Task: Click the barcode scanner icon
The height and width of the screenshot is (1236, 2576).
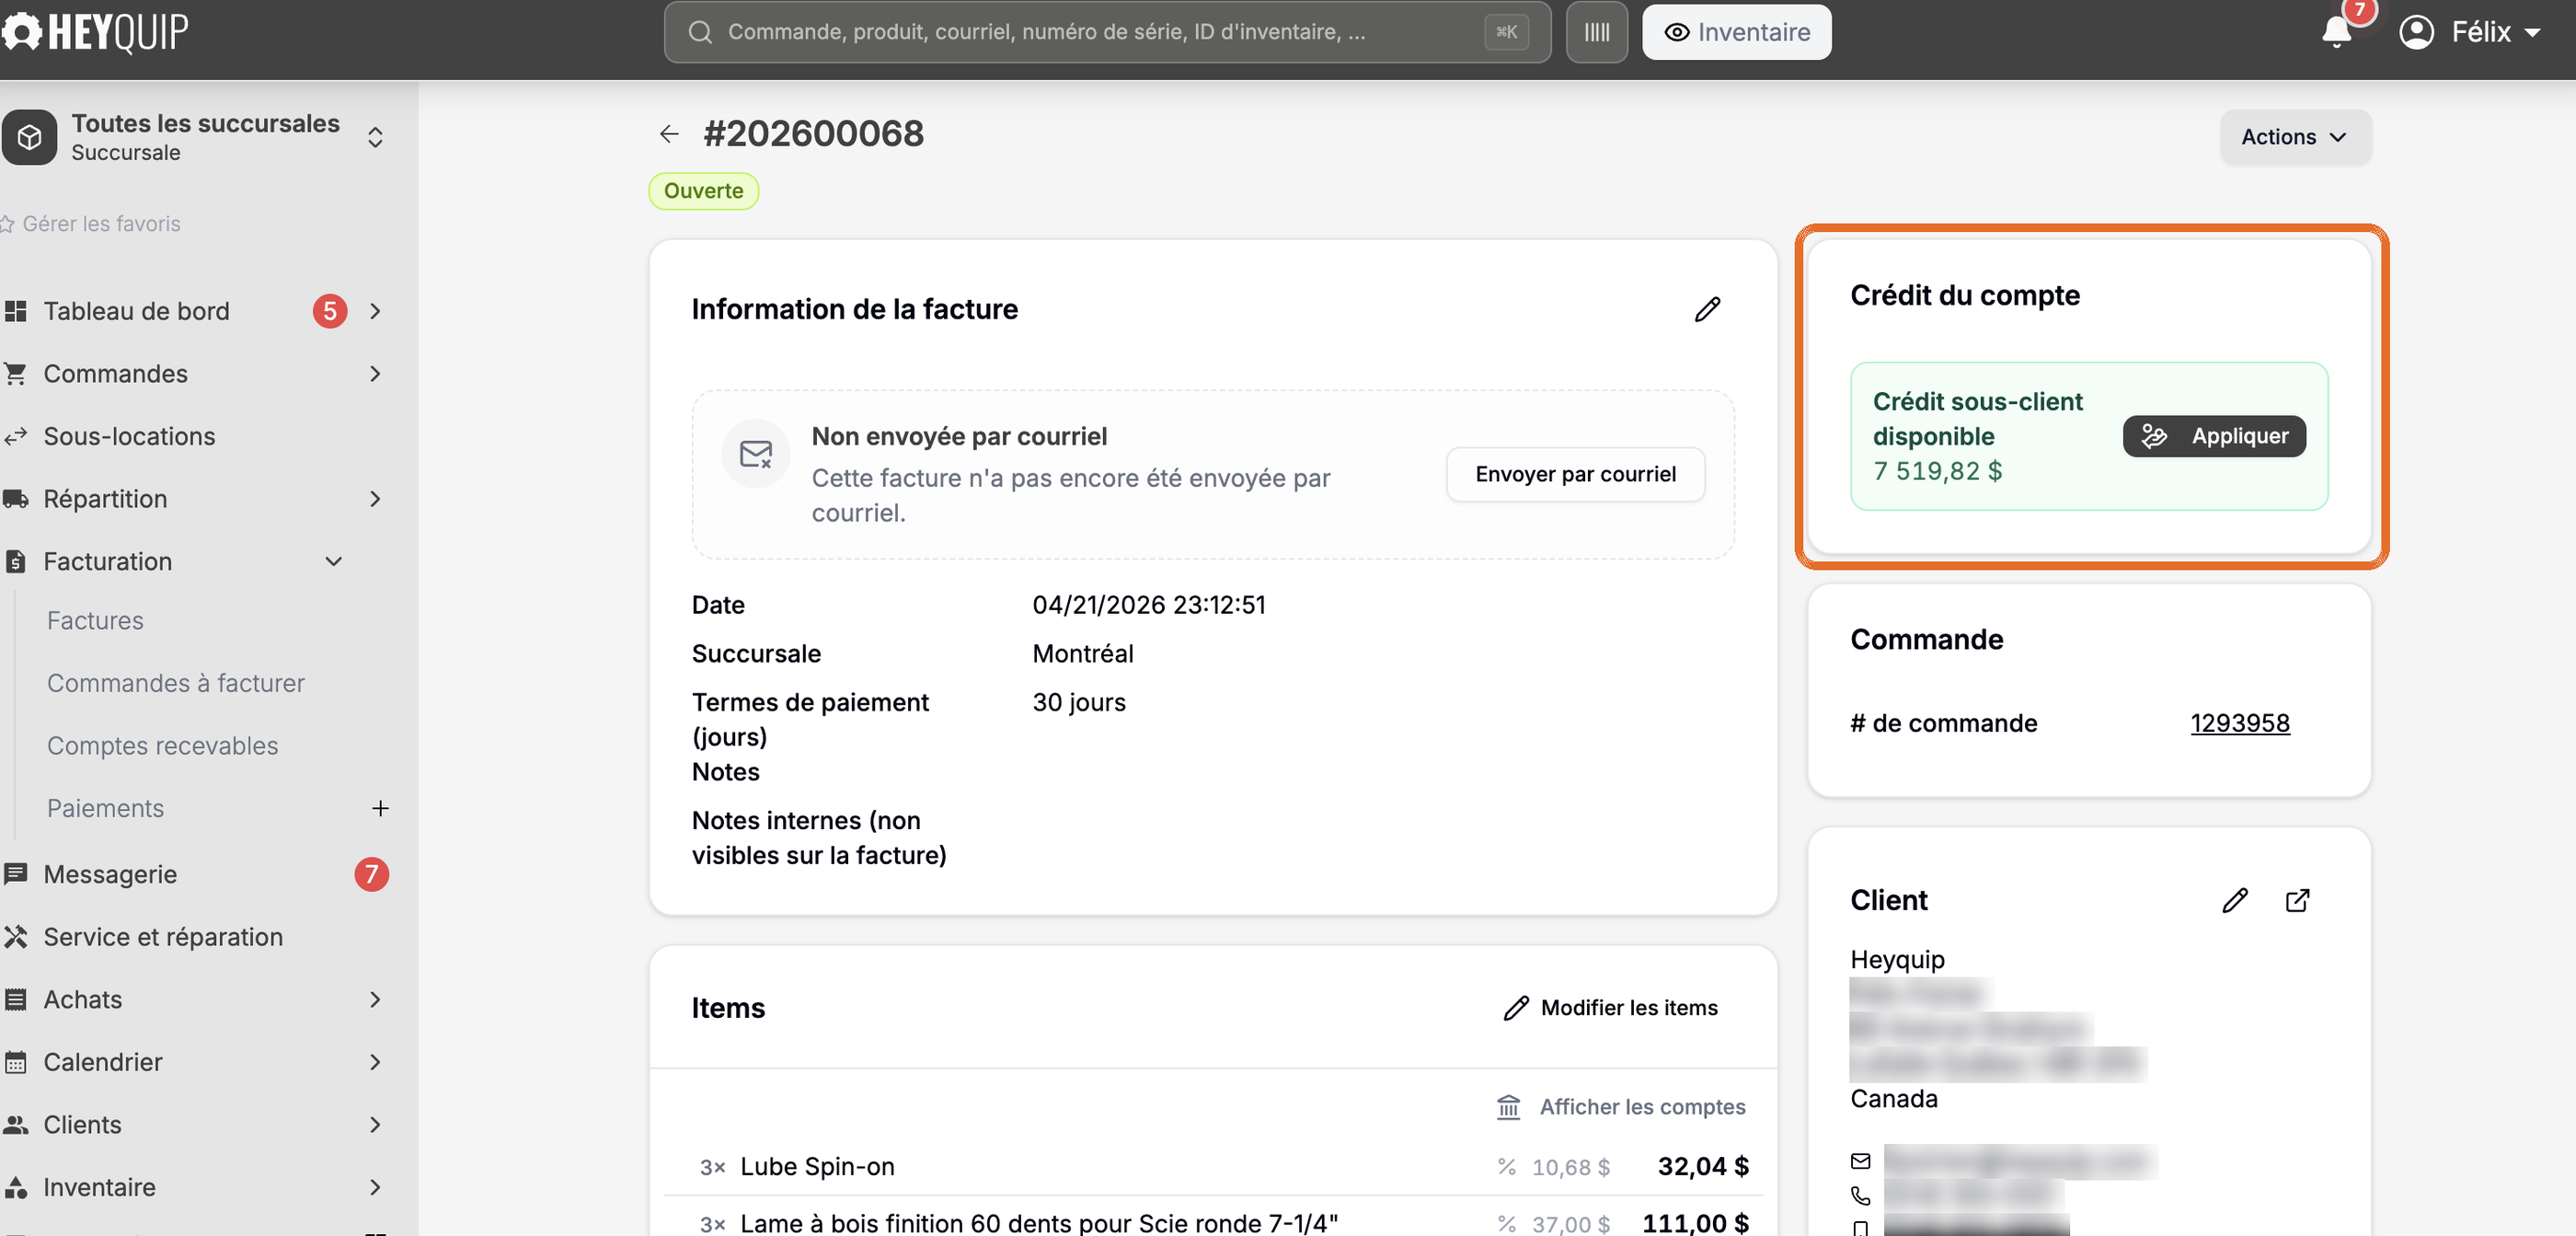Action: tap(1597, 32)
